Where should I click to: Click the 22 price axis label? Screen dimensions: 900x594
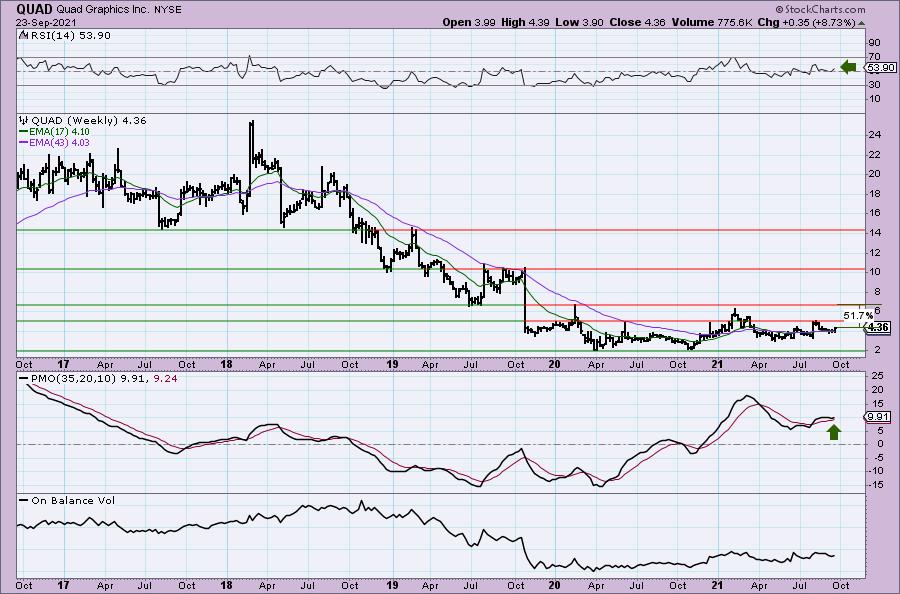click(x=875, y=154)
